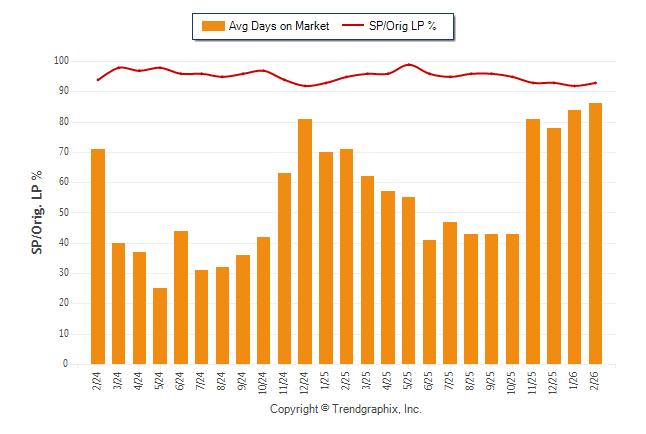Viewport: 646px width, 434px height.
Task: Click the 12/24 orange bar
Action: click(x=305, y=241)
